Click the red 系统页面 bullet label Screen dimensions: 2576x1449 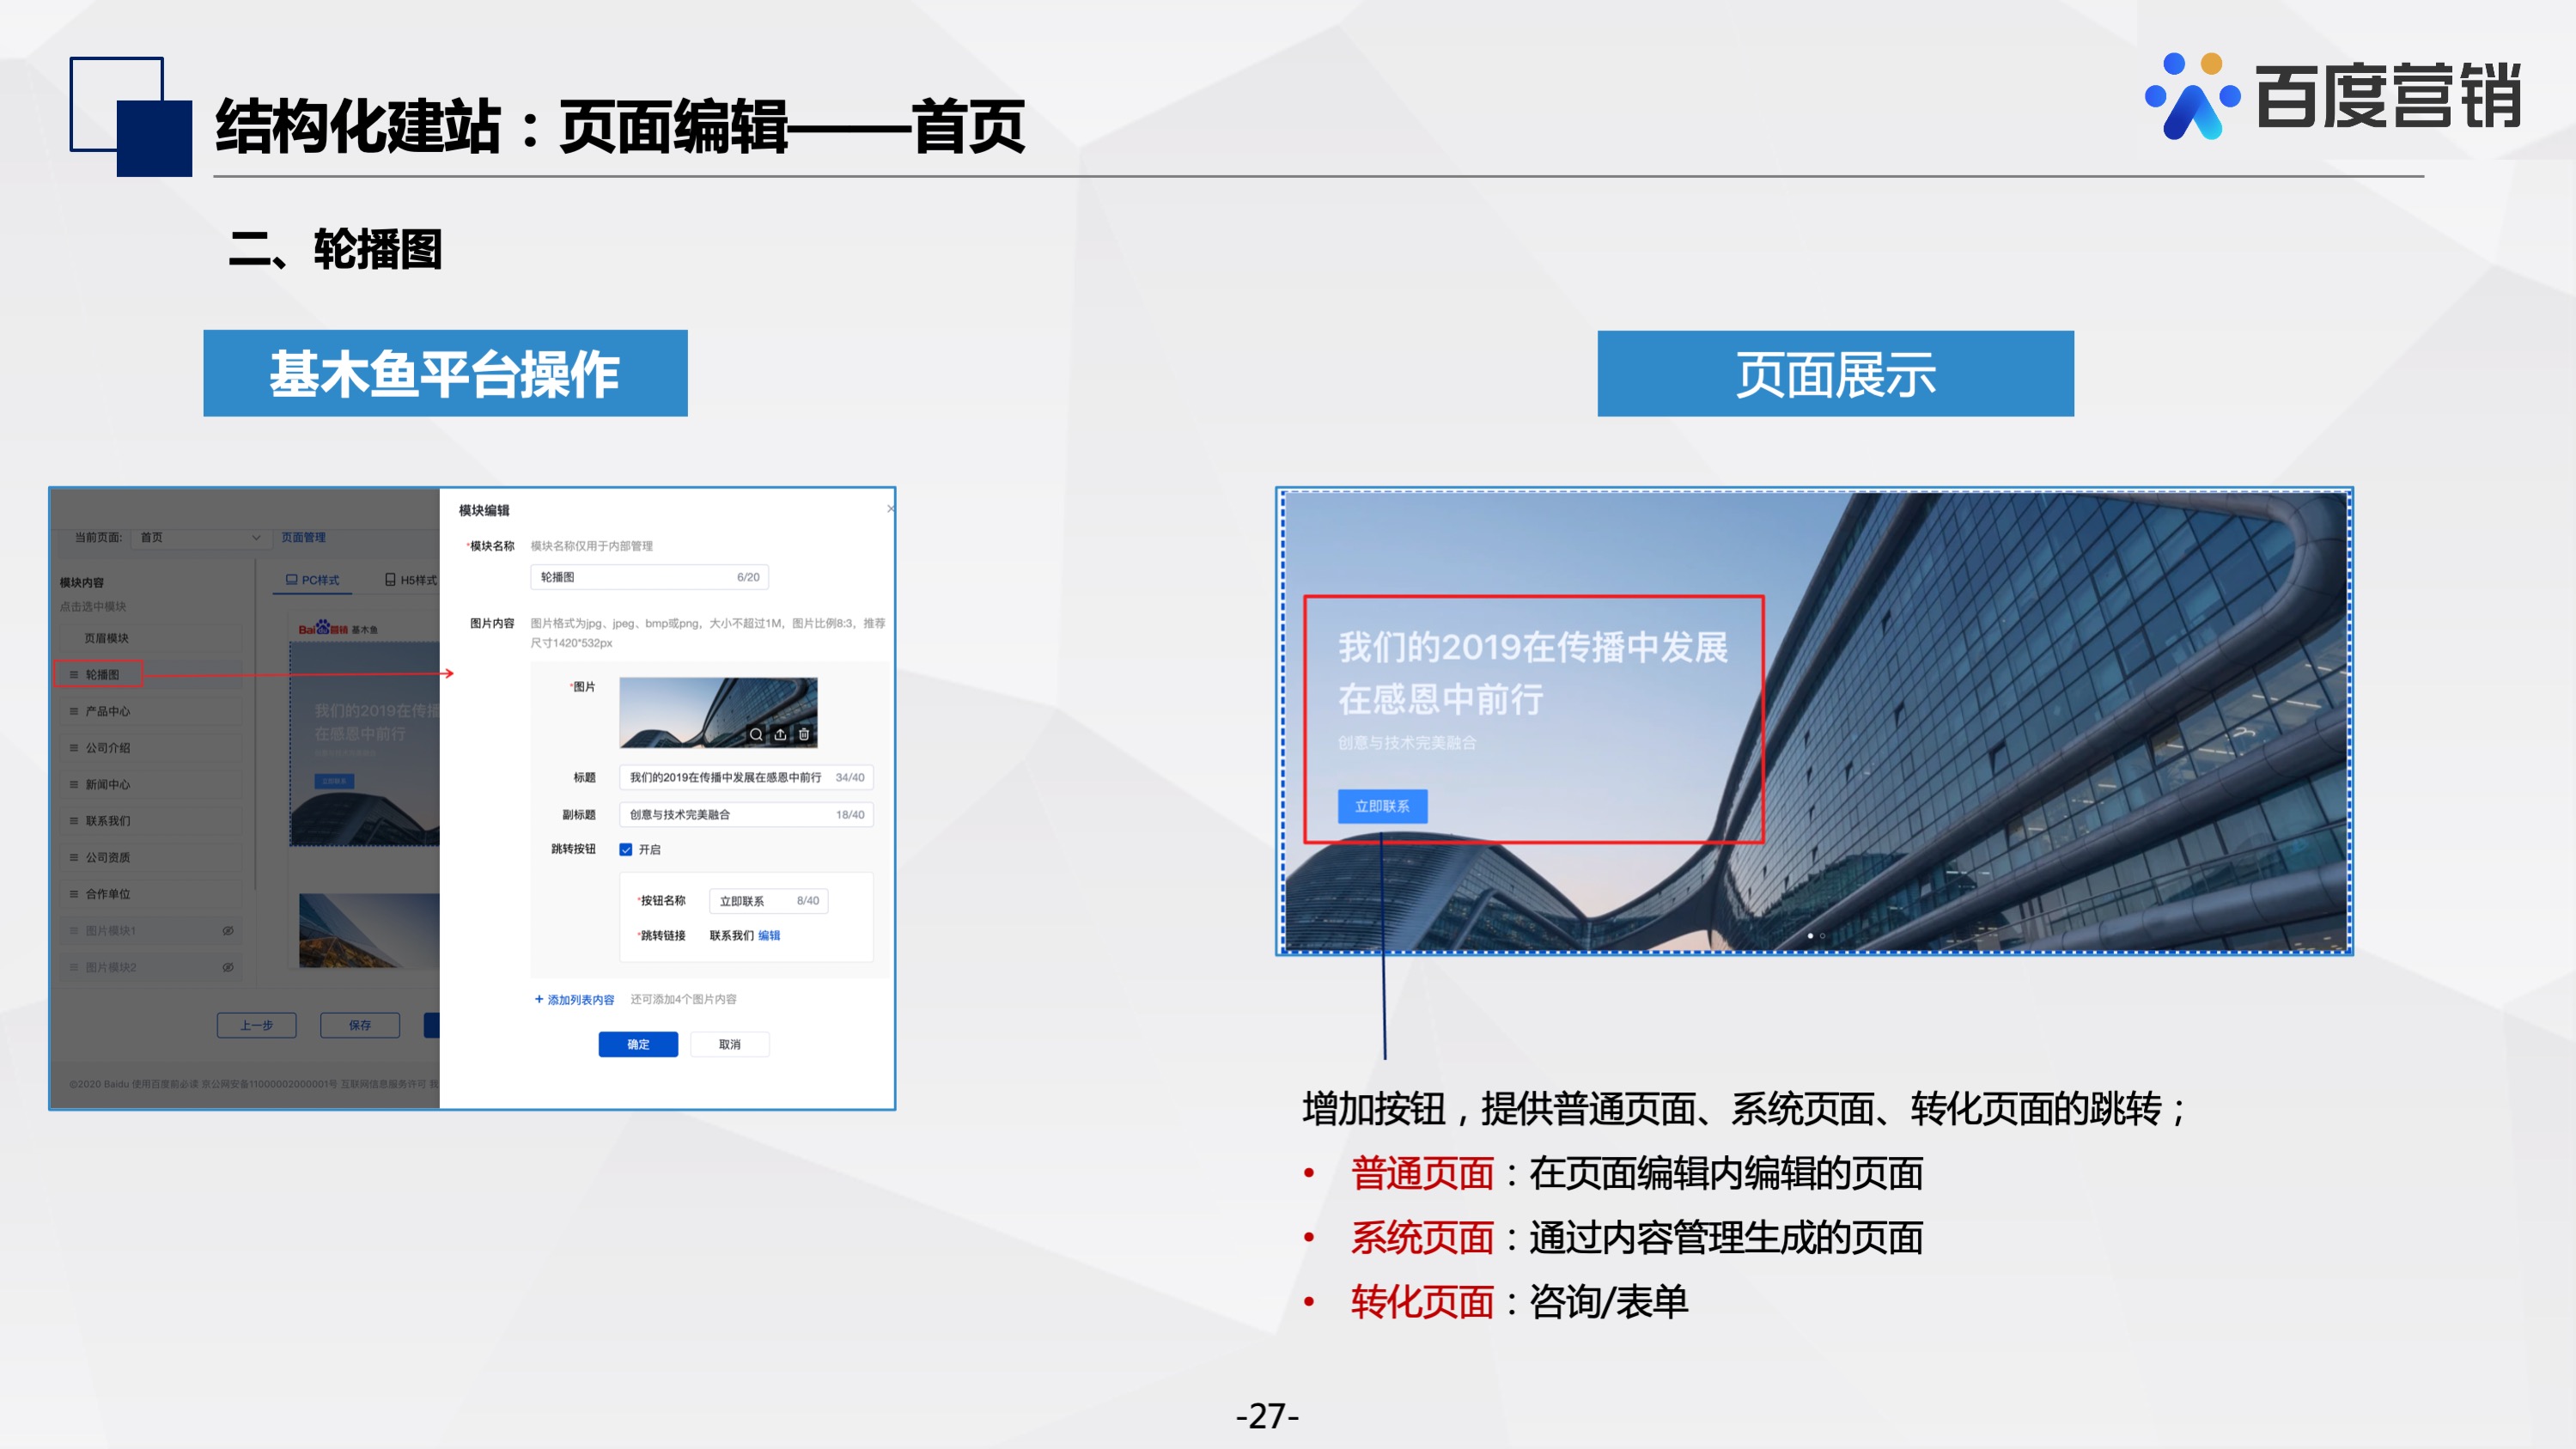point(1422,1238)
